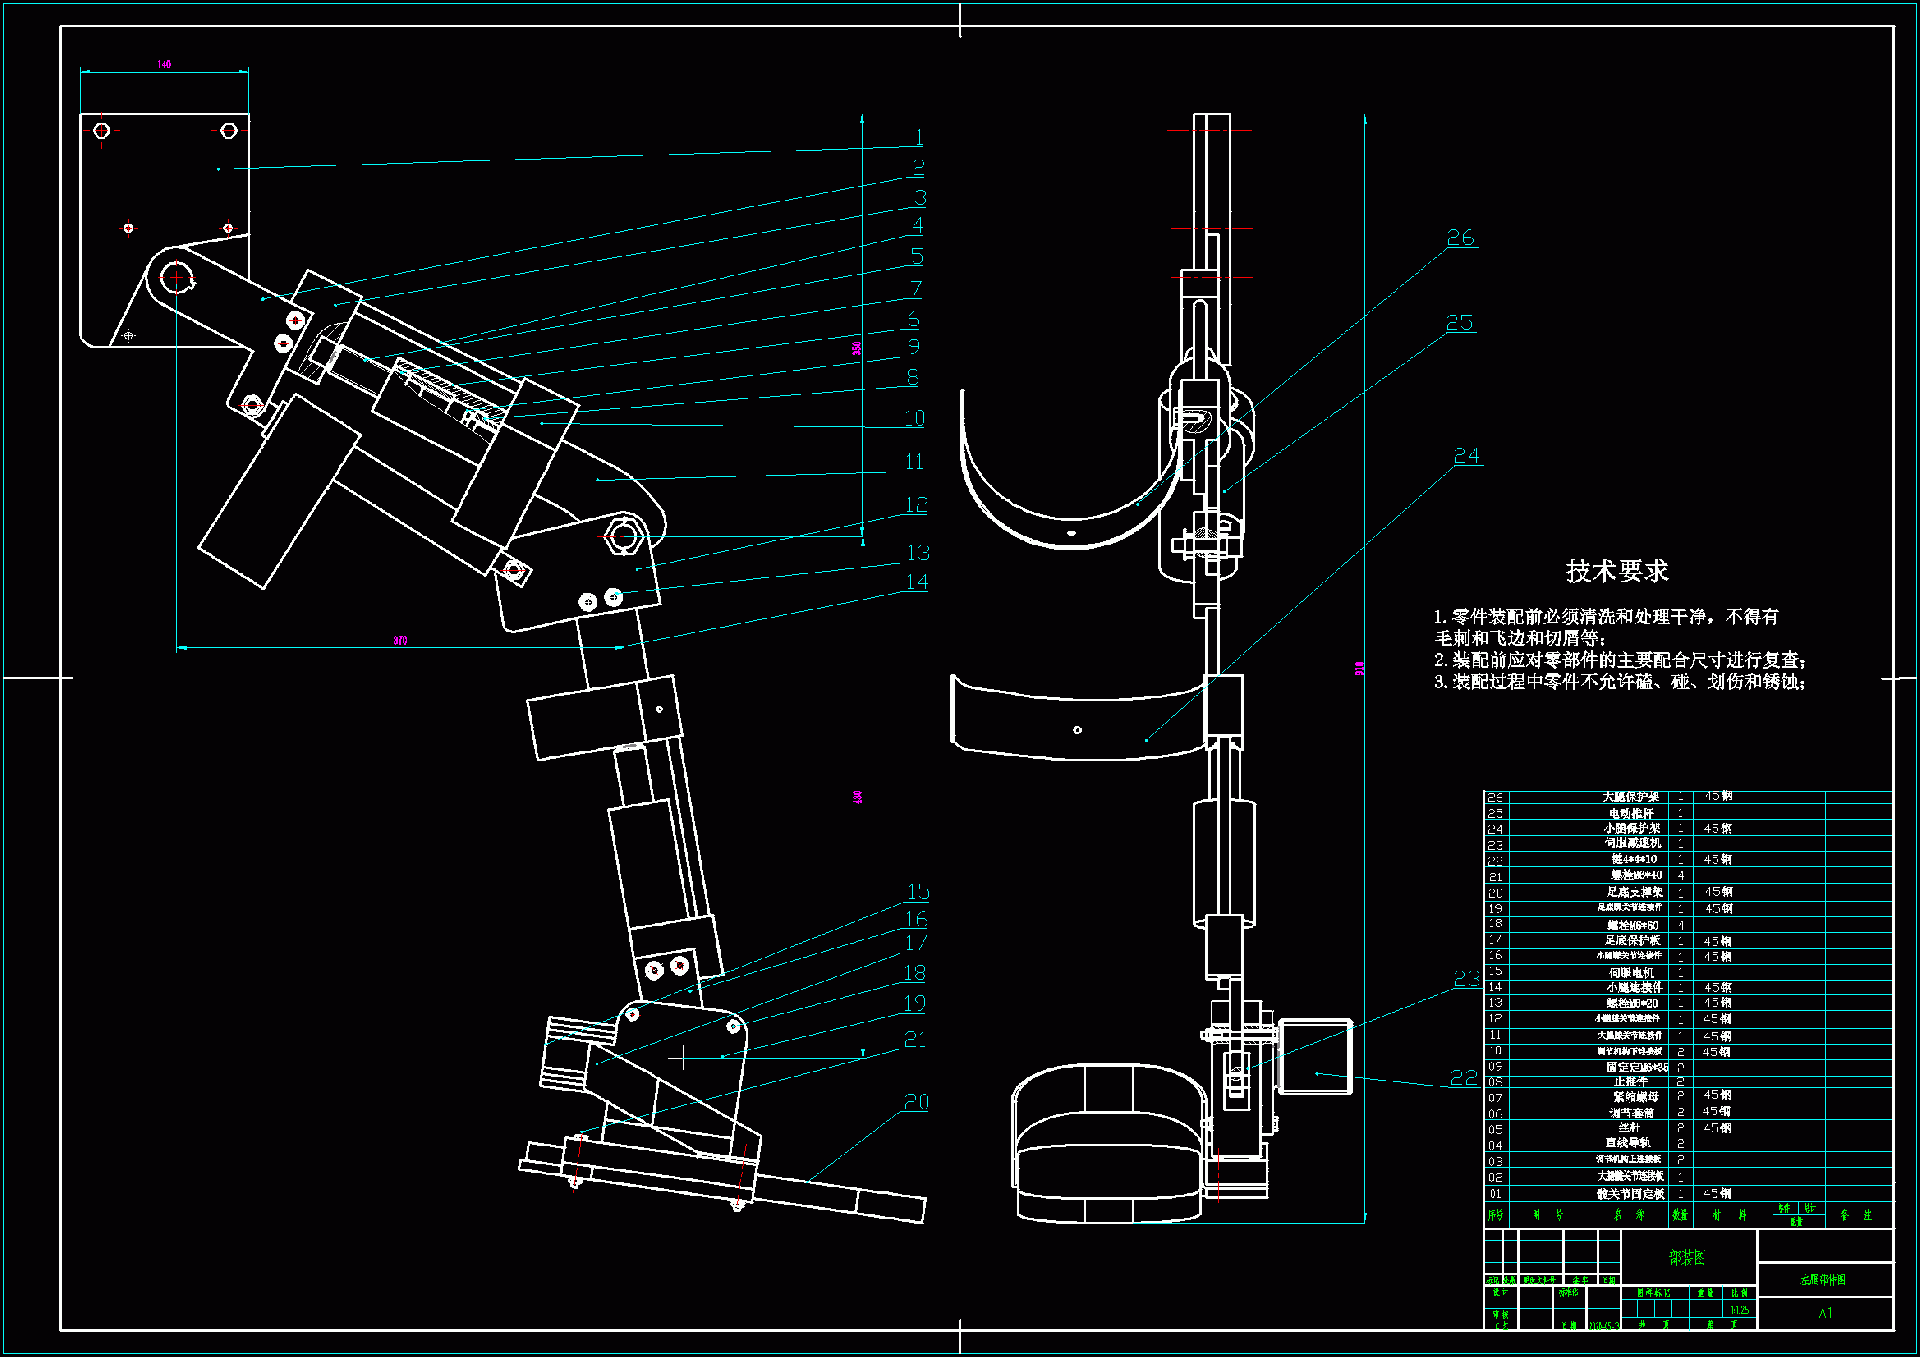The width and height of the screenshot is (1920, 1357).
Task: Click the A1 sheet size cell
Action: 1825,1313
